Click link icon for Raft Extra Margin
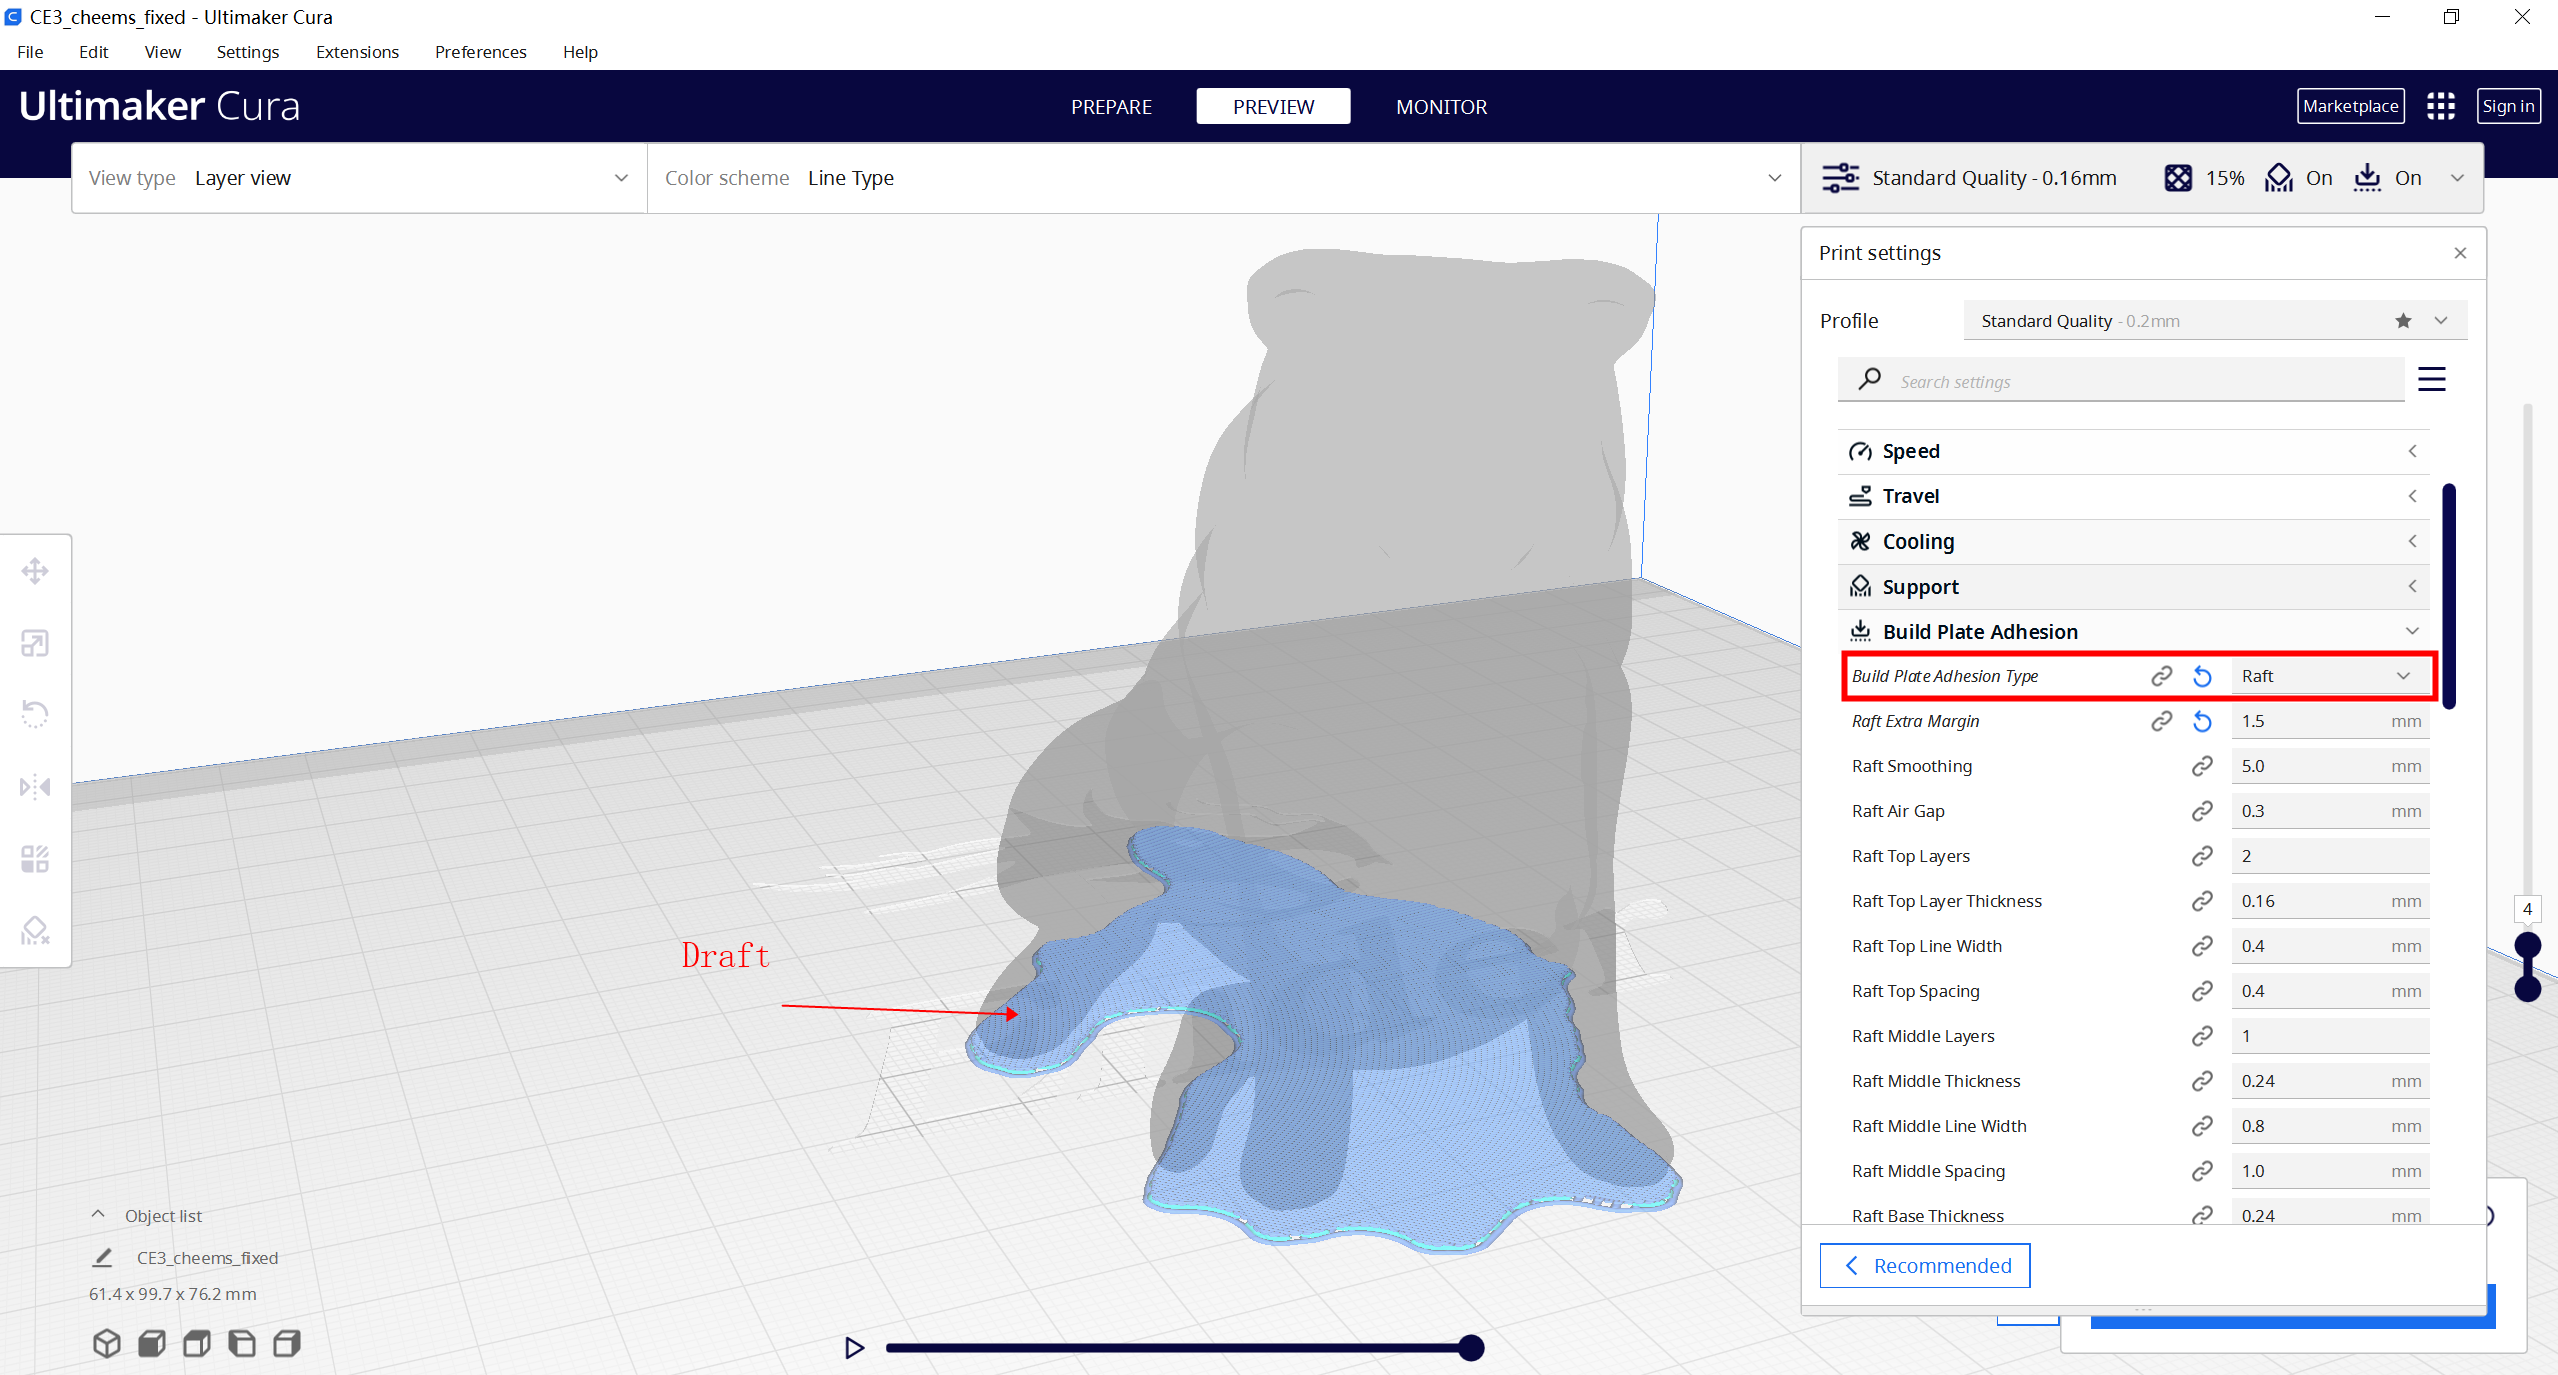This screenshot has height=1375, width=2558. pyautogui.click(x=2162, y=722)
